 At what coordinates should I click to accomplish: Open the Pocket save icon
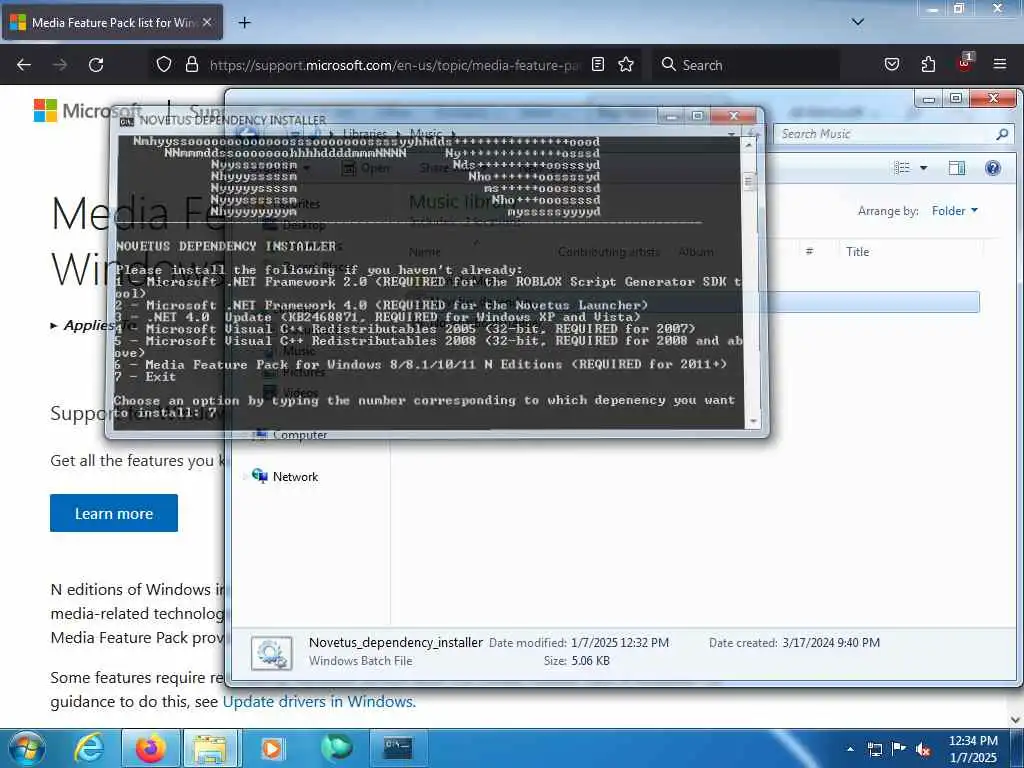(x=891, y=64)
